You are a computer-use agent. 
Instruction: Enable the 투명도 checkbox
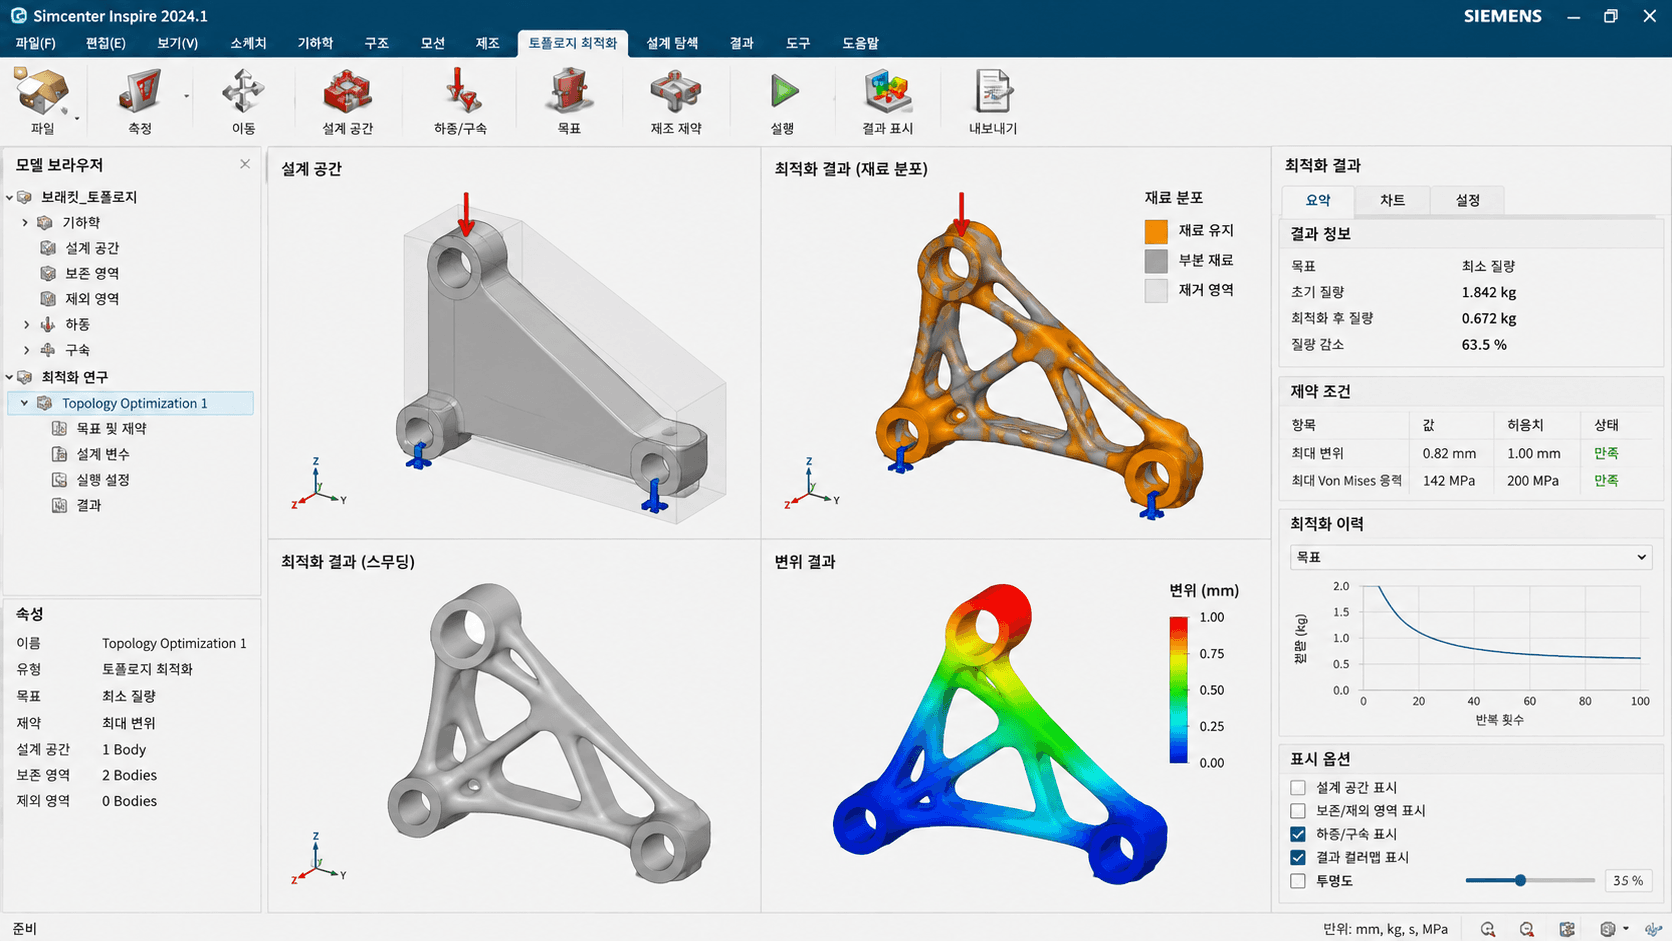pos(1298,881)
